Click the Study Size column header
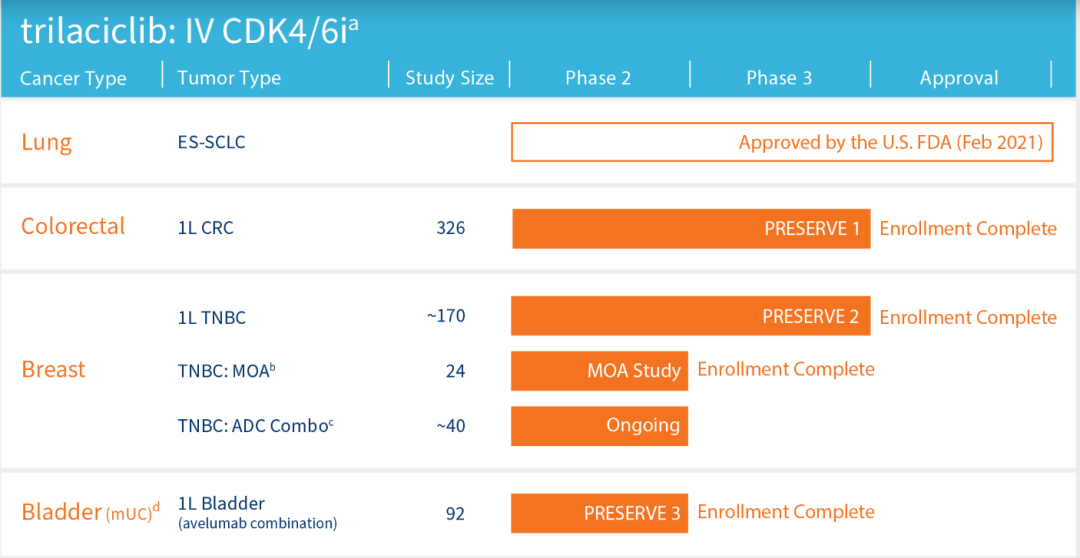This screenshot has width=1080, height=558. [x=449, y=78]
